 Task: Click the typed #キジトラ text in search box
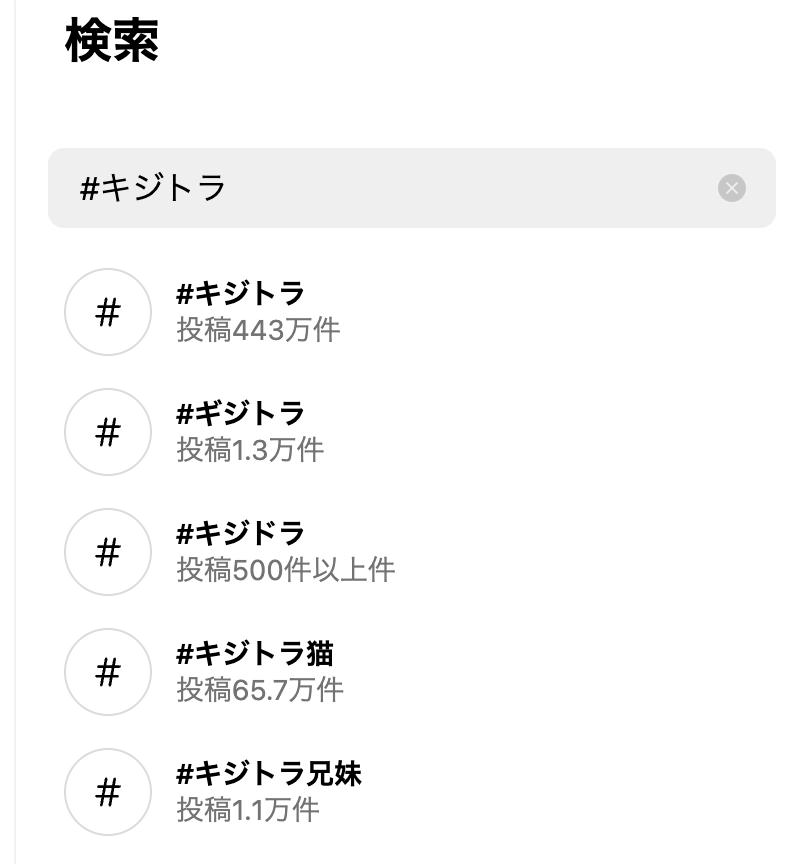[153, 188]
